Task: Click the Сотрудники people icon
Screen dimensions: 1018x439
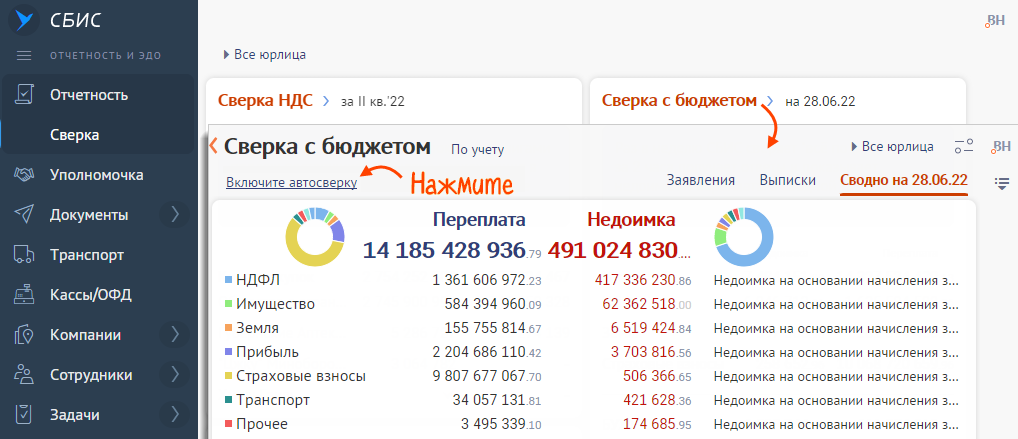Action: 25,375
